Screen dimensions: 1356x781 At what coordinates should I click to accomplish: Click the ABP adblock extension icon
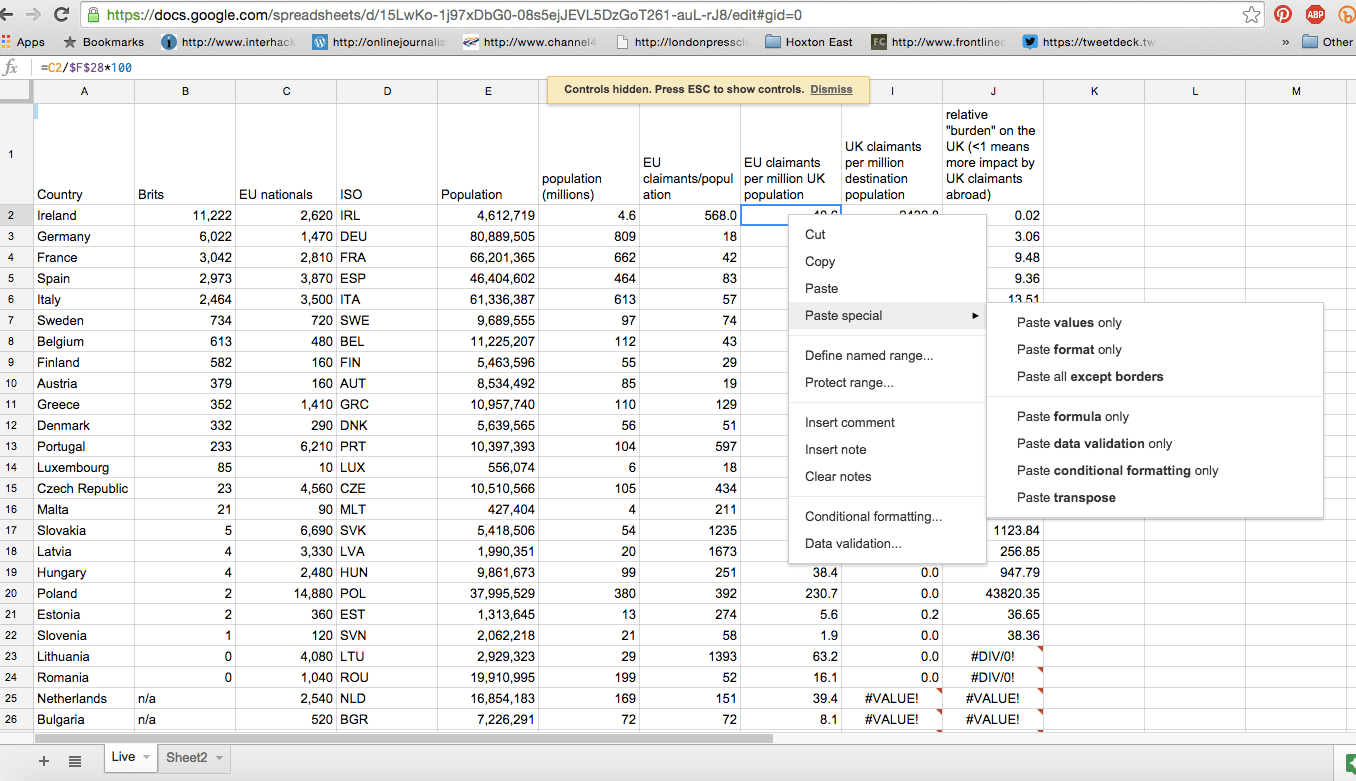(x=1313, y=15)
